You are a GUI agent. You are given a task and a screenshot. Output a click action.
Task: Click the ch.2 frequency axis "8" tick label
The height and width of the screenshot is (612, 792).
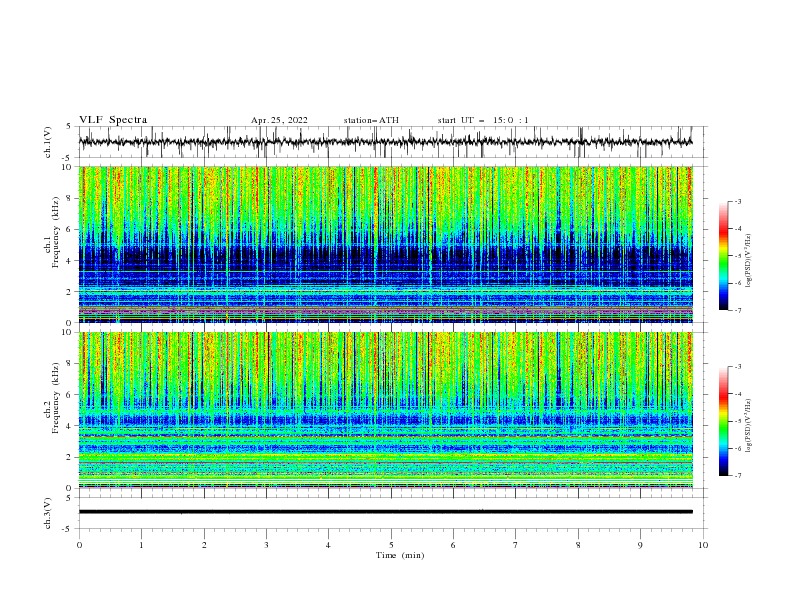click(70, 364)
